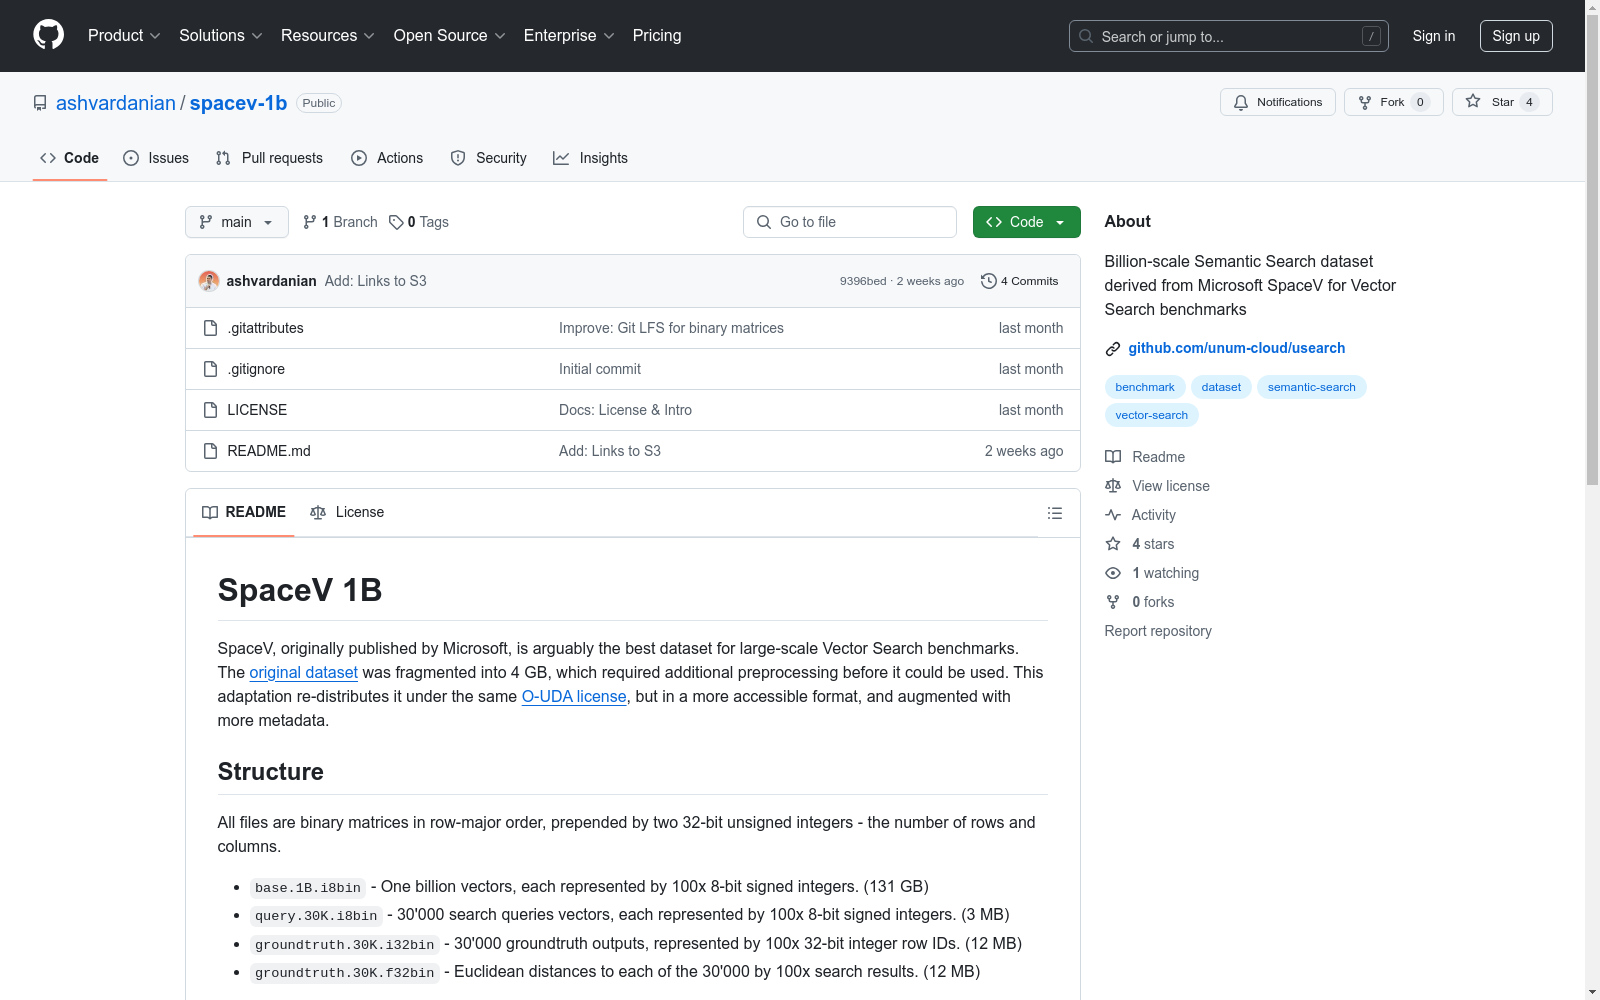Switch to the Insights tab
Viewport: 1600px width, 1000px height.
pyautogui.click(x=591, y=158)
